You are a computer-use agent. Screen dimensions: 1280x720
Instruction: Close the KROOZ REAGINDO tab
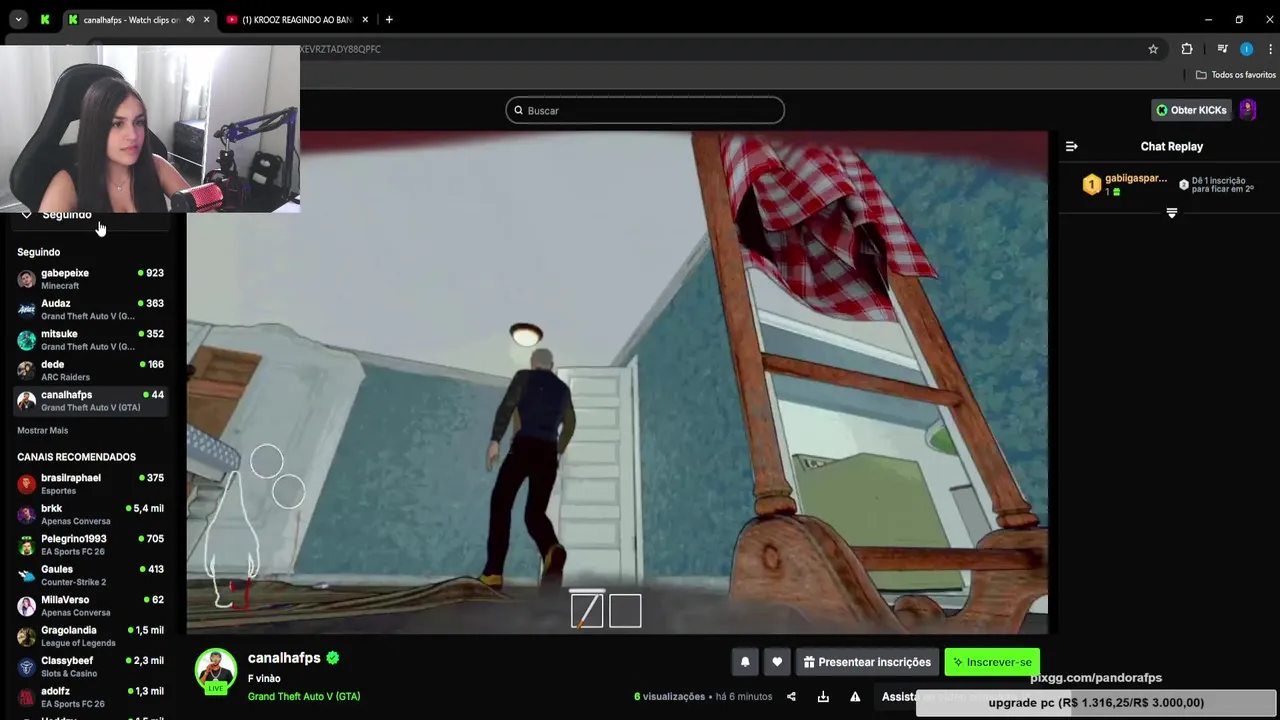pyautogui.click(x=365, y=20)
